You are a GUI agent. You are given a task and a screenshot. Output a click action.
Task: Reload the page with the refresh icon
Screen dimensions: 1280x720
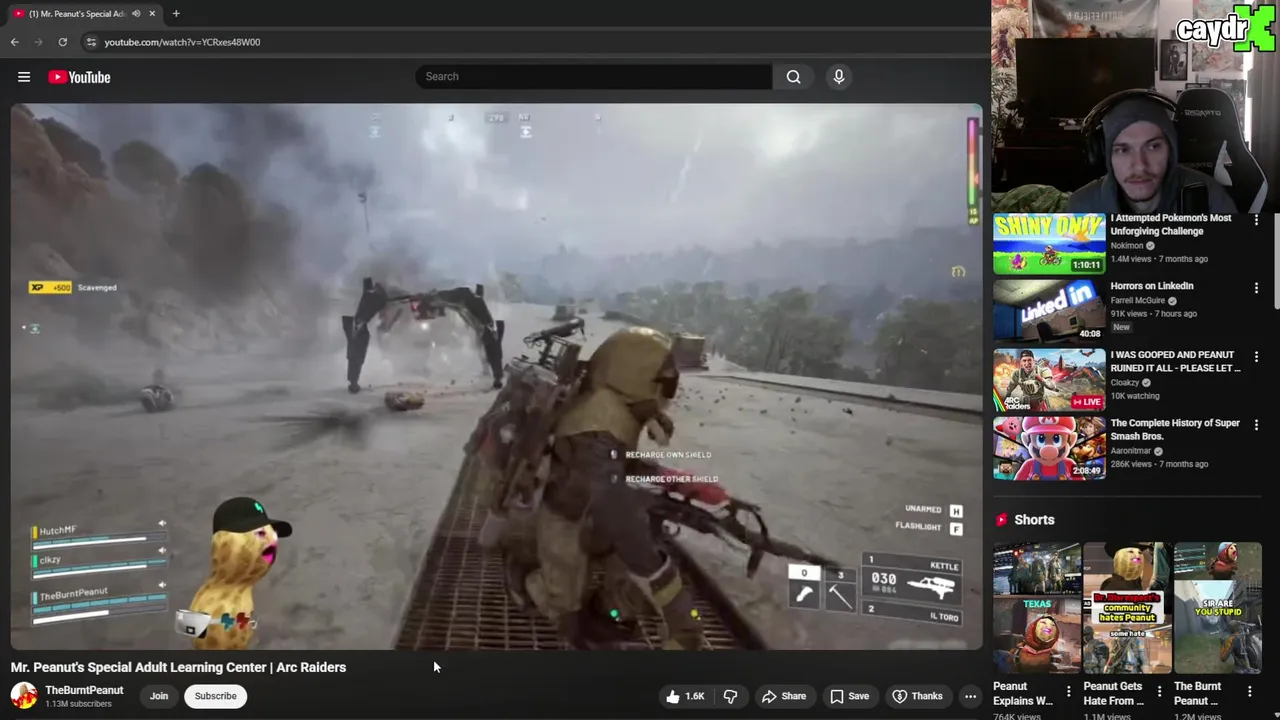[62, 42]
